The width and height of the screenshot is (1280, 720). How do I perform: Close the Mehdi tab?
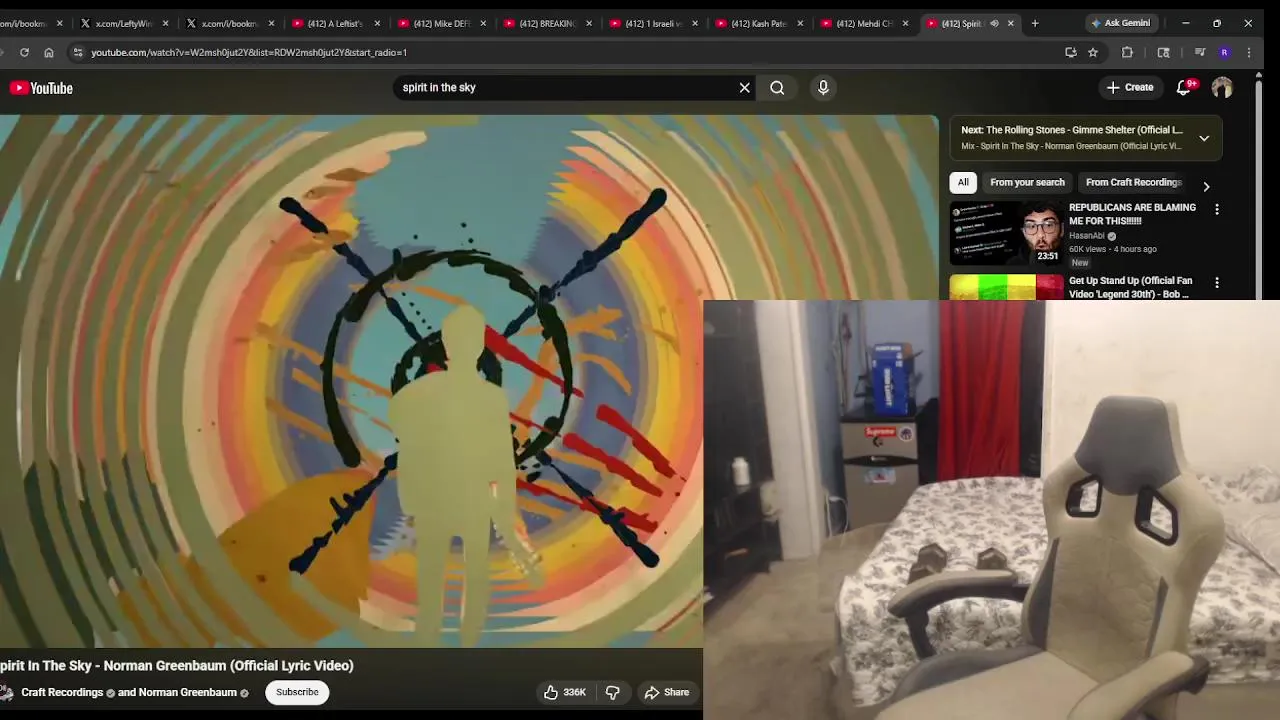click(x=905, y=23)
